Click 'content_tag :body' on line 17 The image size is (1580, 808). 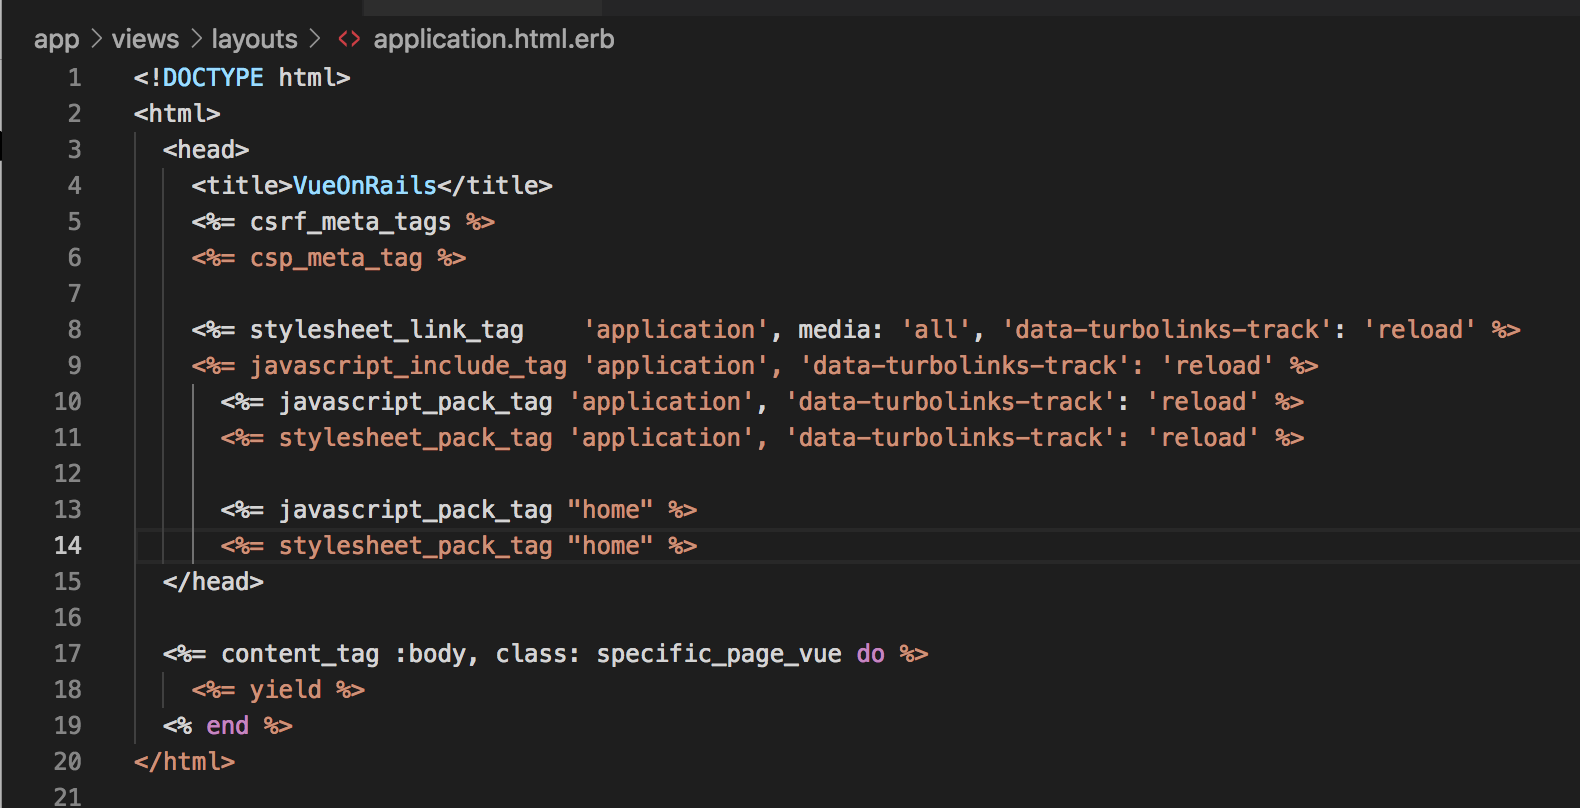coord(343,654)
